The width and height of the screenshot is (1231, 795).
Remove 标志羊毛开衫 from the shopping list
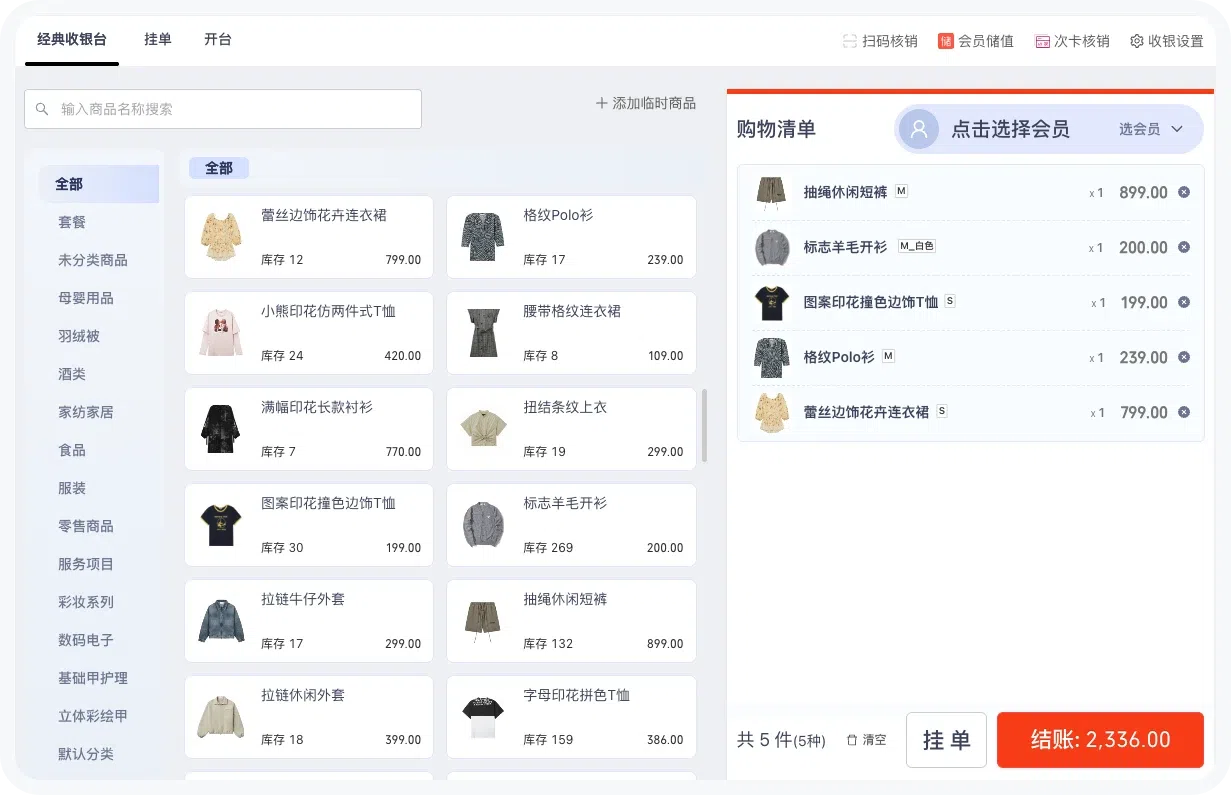pos(1184,247)
